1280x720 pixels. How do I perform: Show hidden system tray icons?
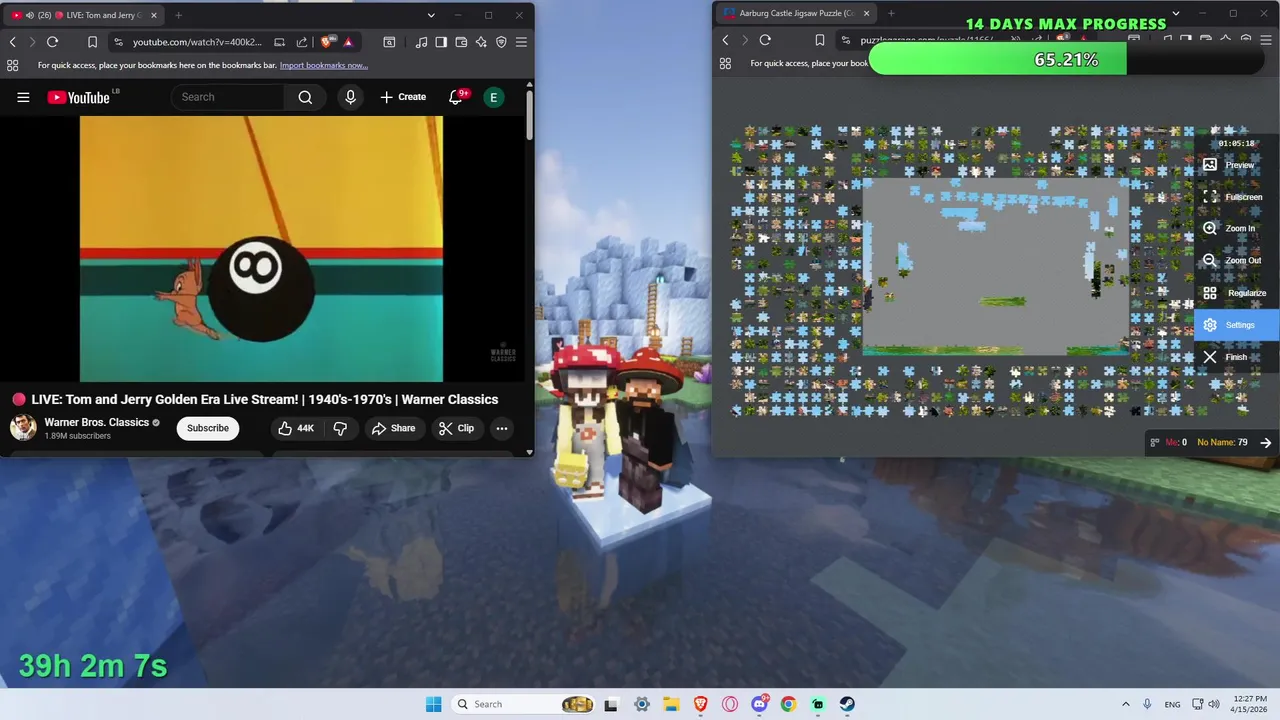(x=1125, y=704)
